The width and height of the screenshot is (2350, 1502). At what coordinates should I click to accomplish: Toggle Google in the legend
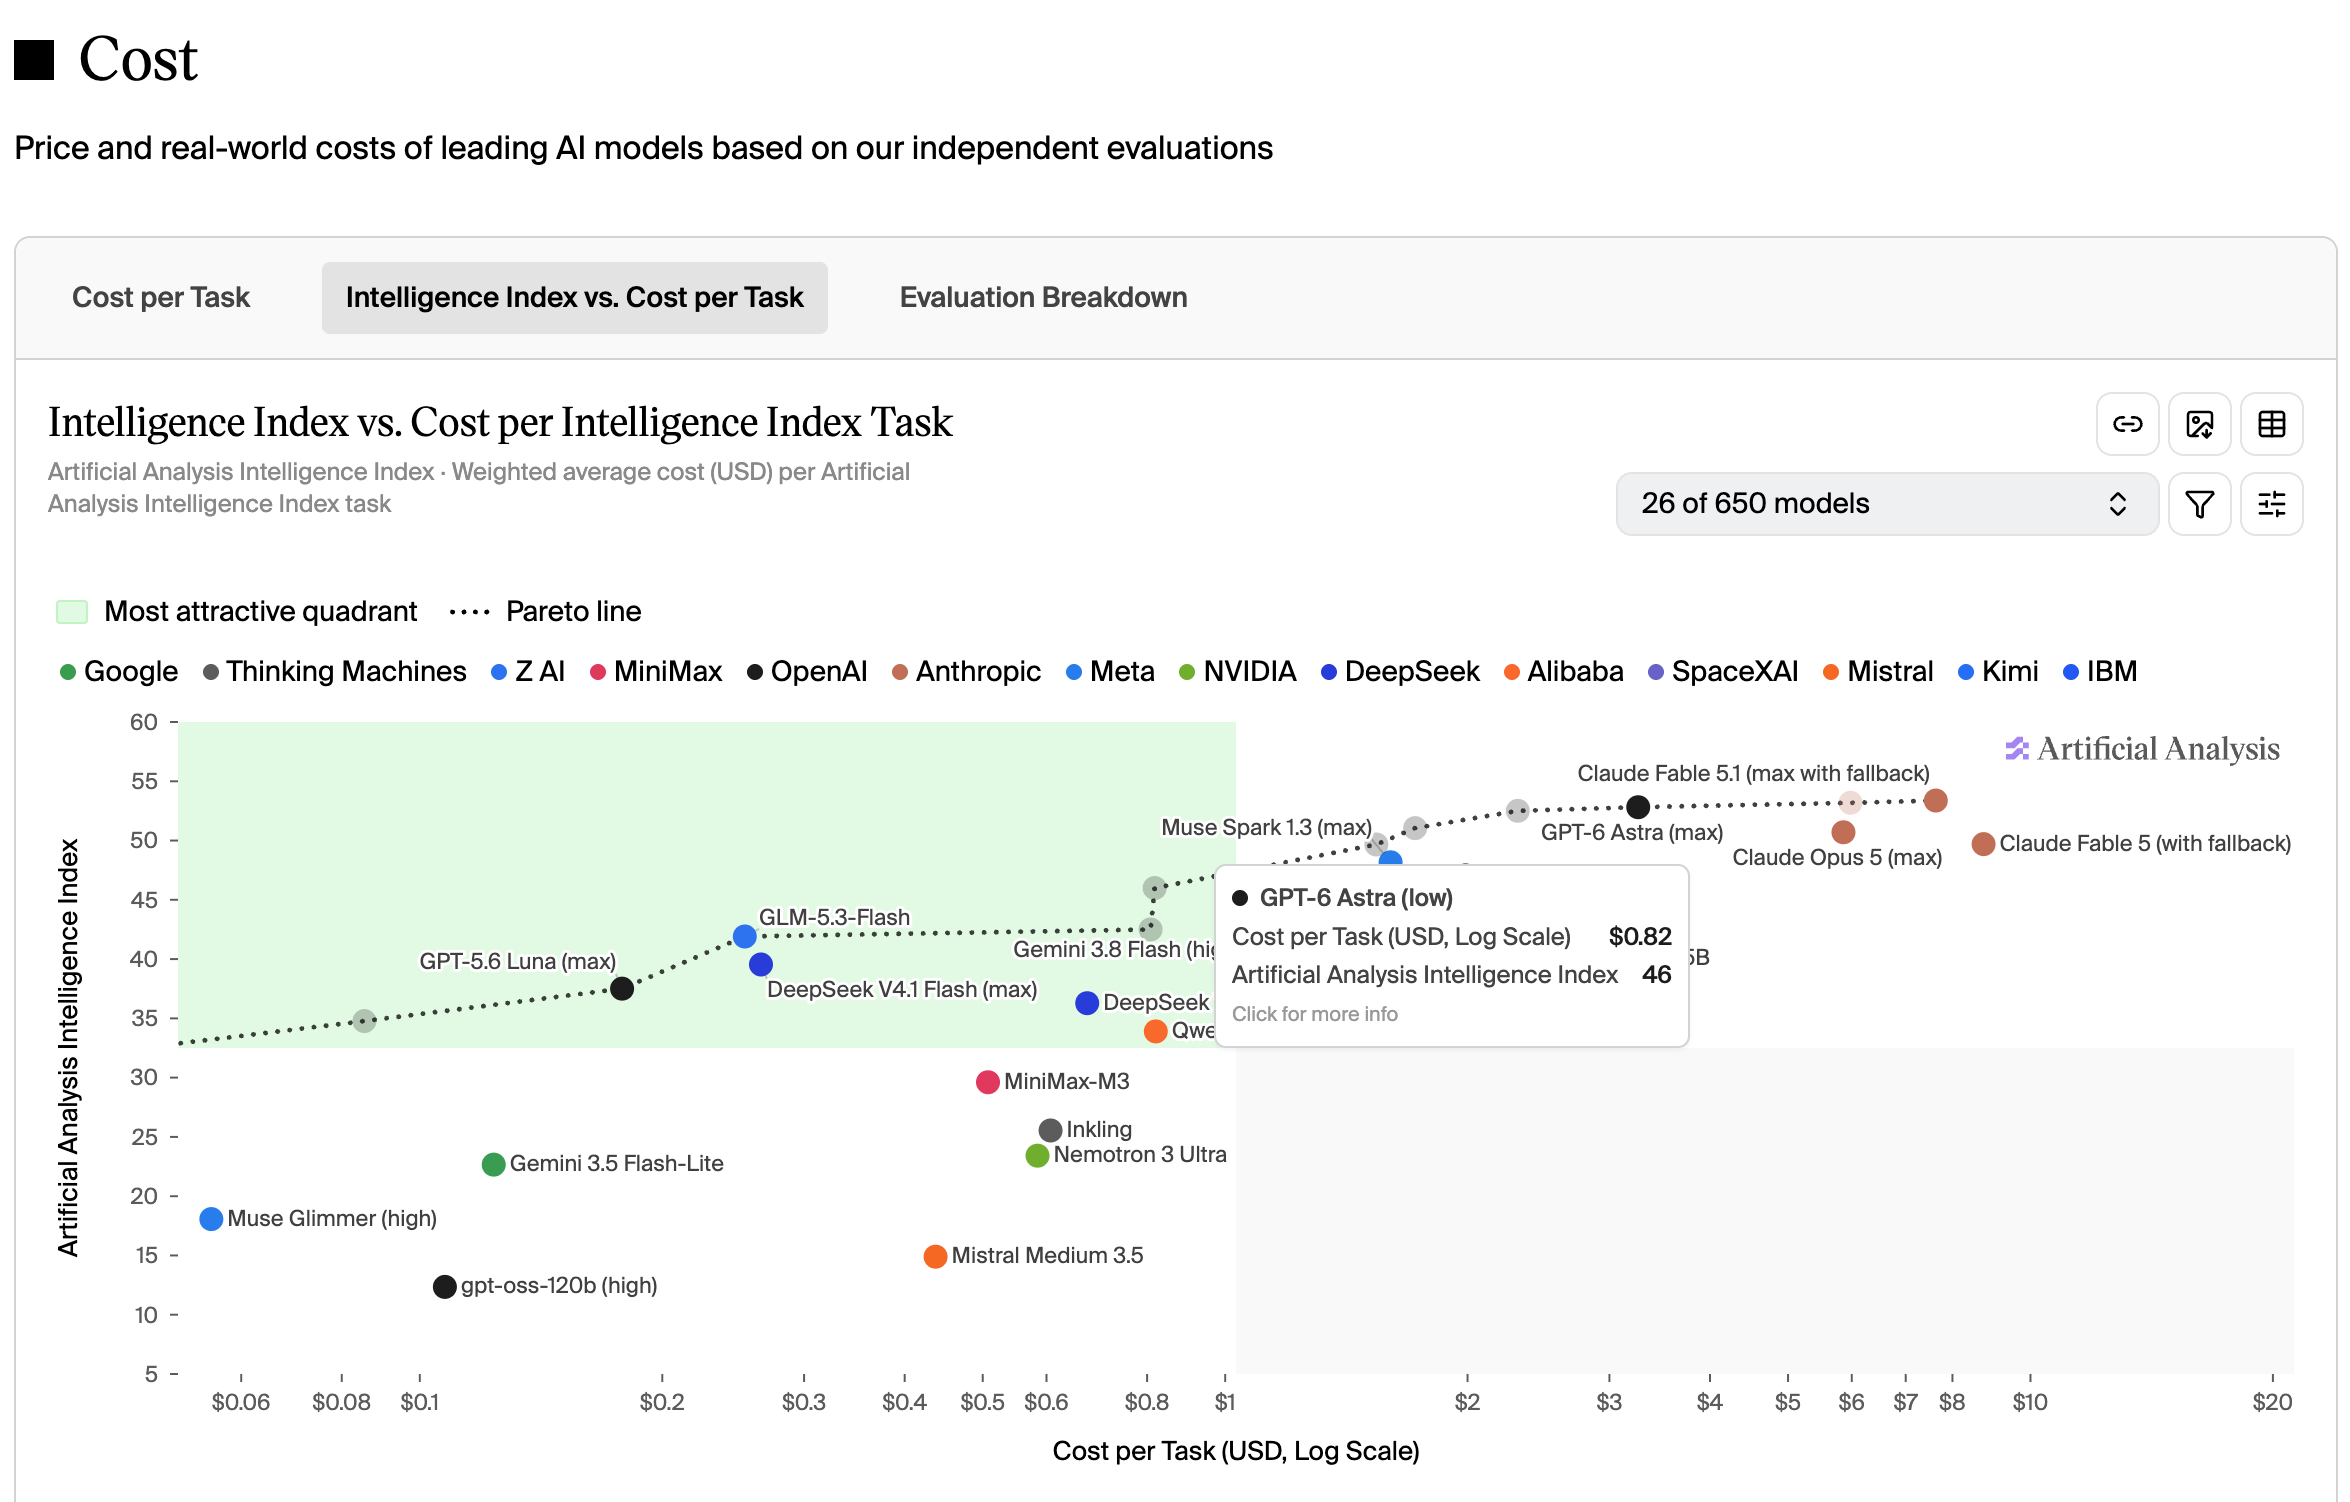[x=119, y=671]
